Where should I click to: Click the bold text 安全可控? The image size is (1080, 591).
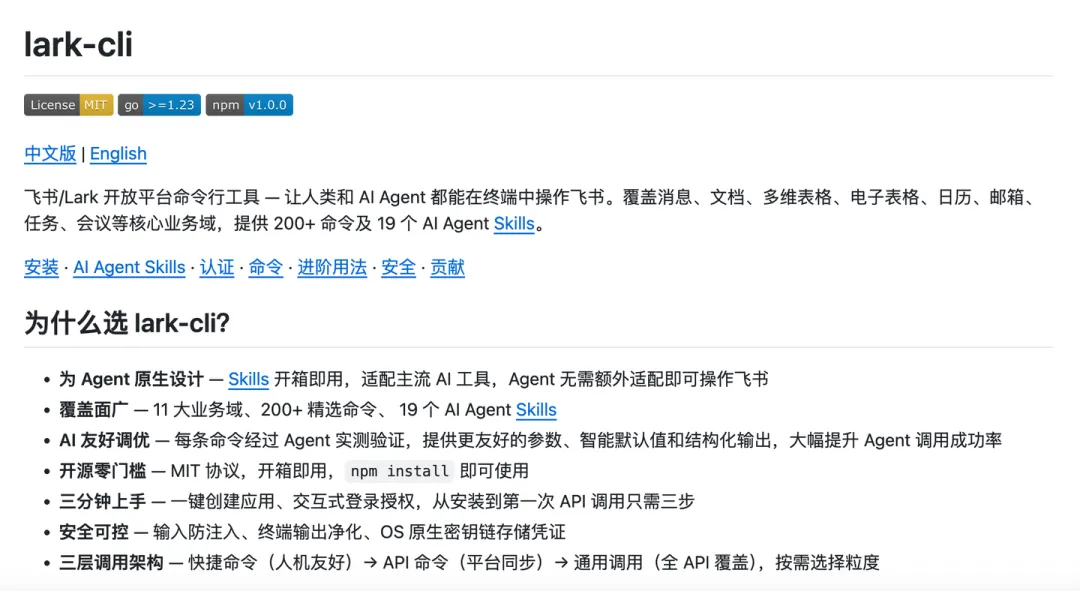[x=94, y=532]
